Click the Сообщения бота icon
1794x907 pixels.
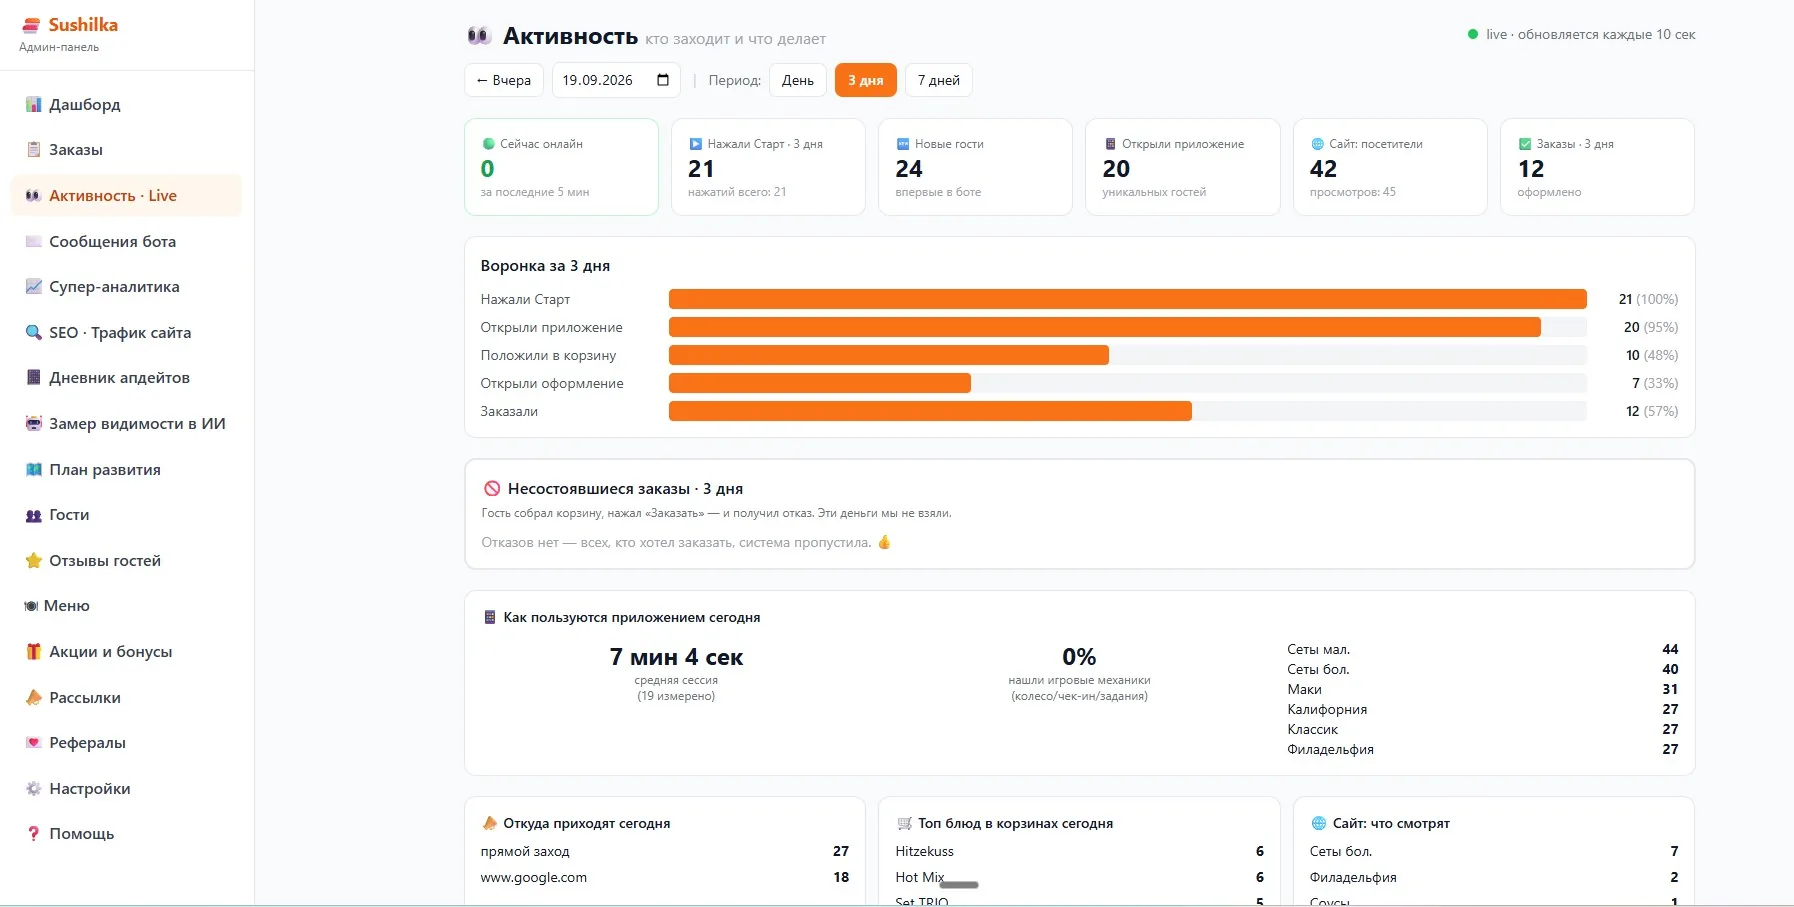point(34,241)
